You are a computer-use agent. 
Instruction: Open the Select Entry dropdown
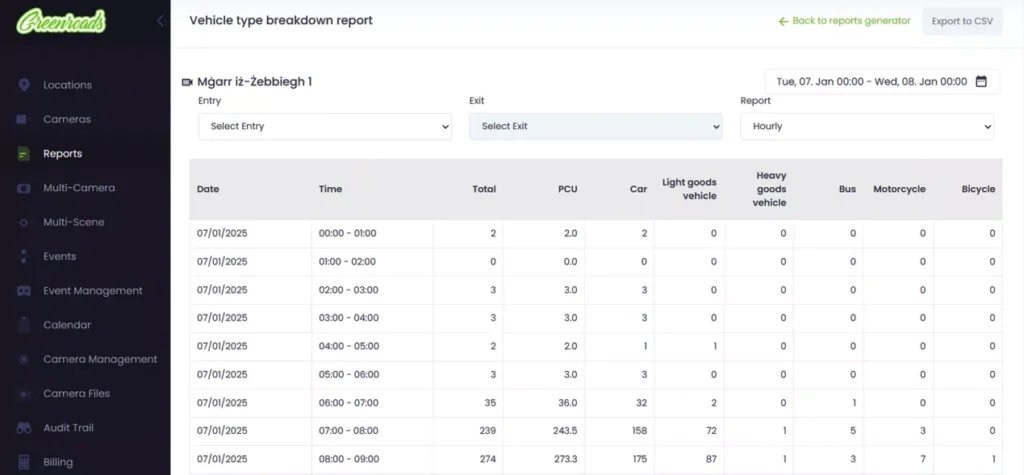coord(324,127)
